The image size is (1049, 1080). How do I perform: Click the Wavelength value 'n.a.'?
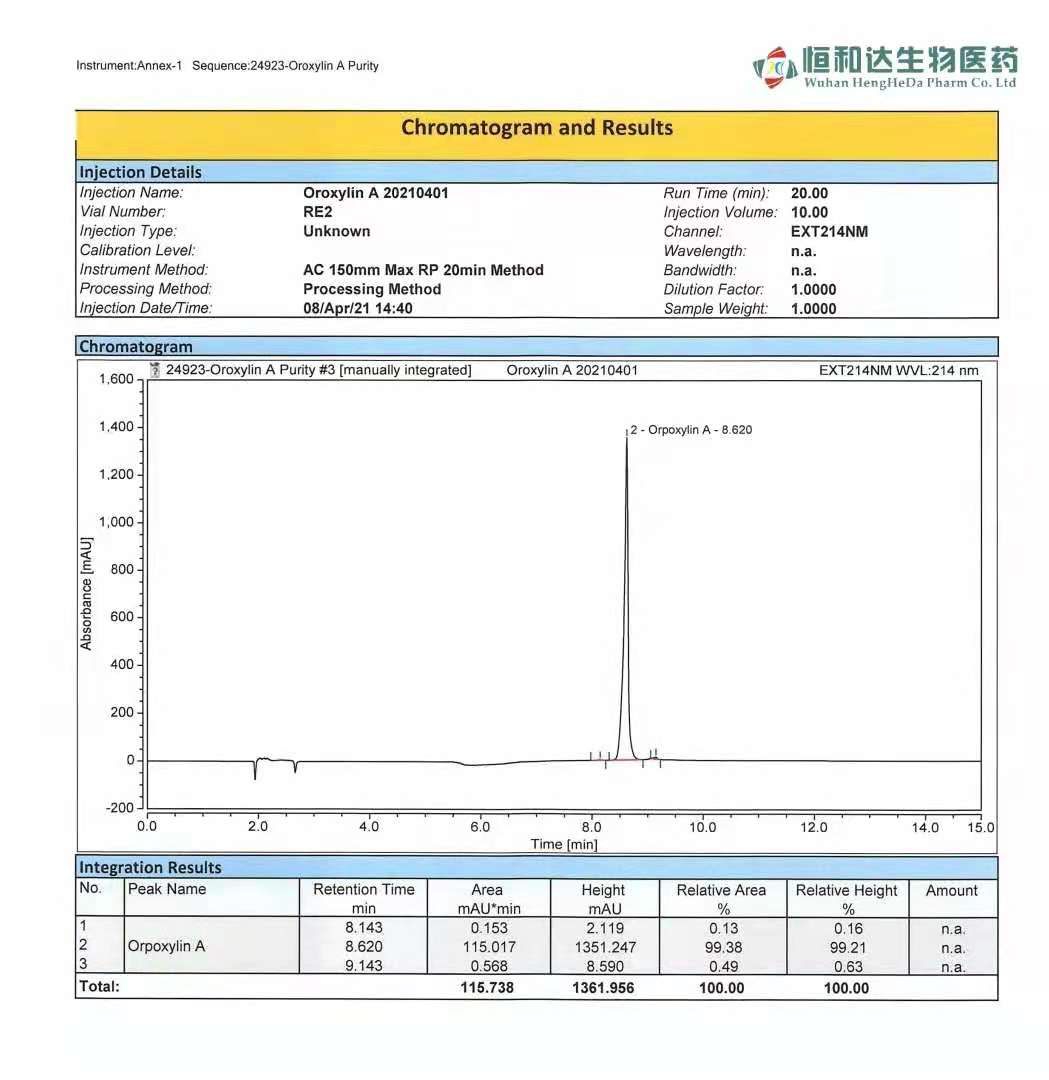803,251
